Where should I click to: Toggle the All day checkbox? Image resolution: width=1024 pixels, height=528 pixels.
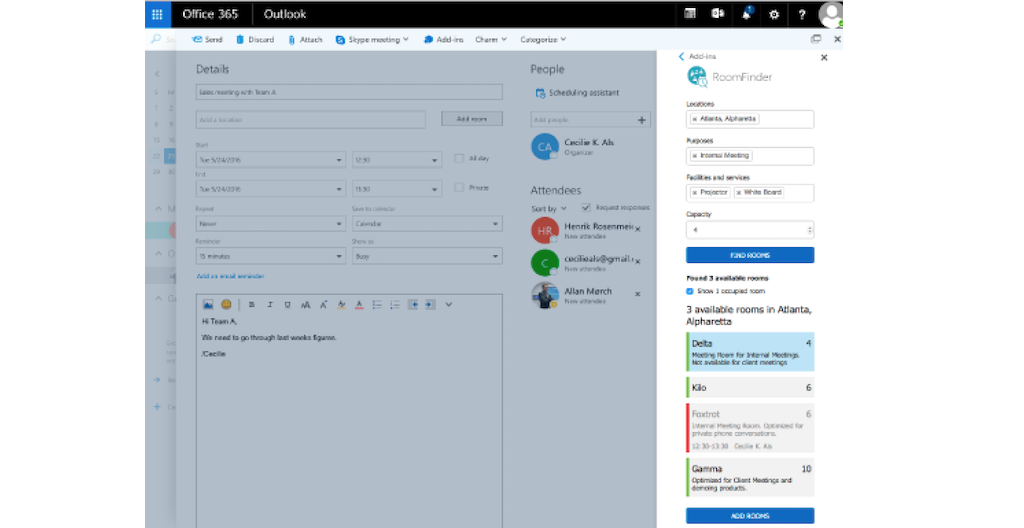coord(458,158)
